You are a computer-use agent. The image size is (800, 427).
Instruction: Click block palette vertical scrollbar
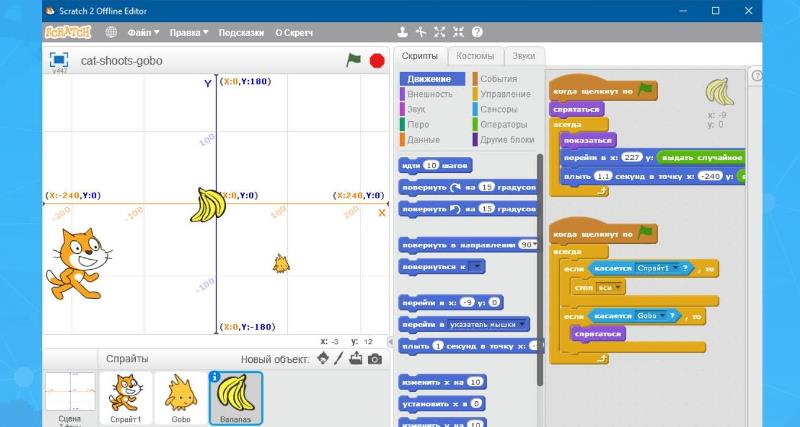(x=540, y=269)
